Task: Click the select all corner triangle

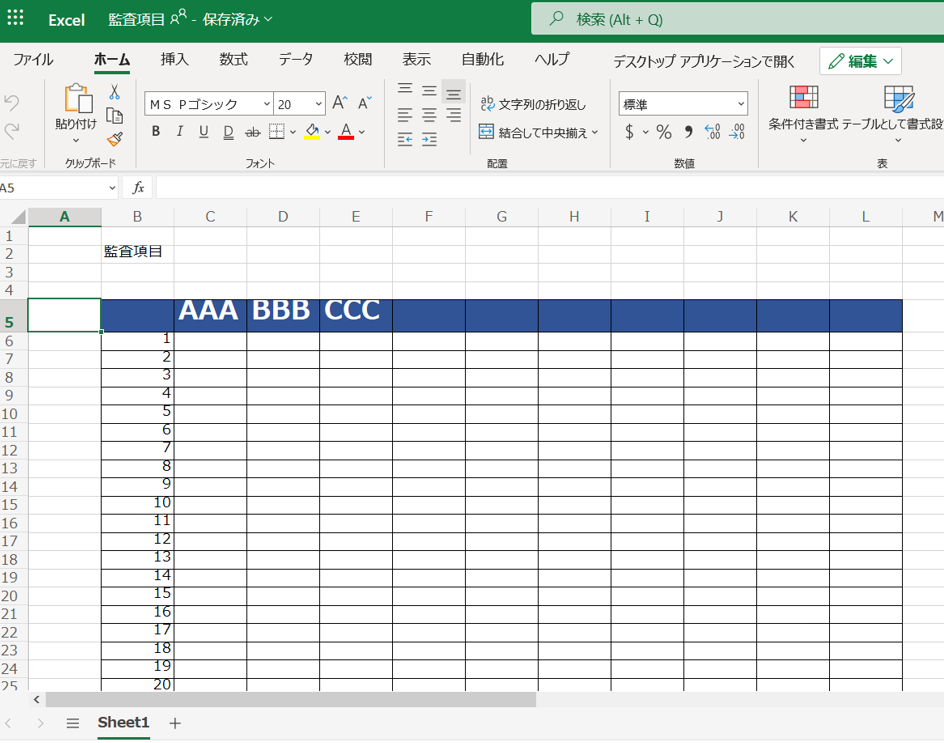Action: 18,217
